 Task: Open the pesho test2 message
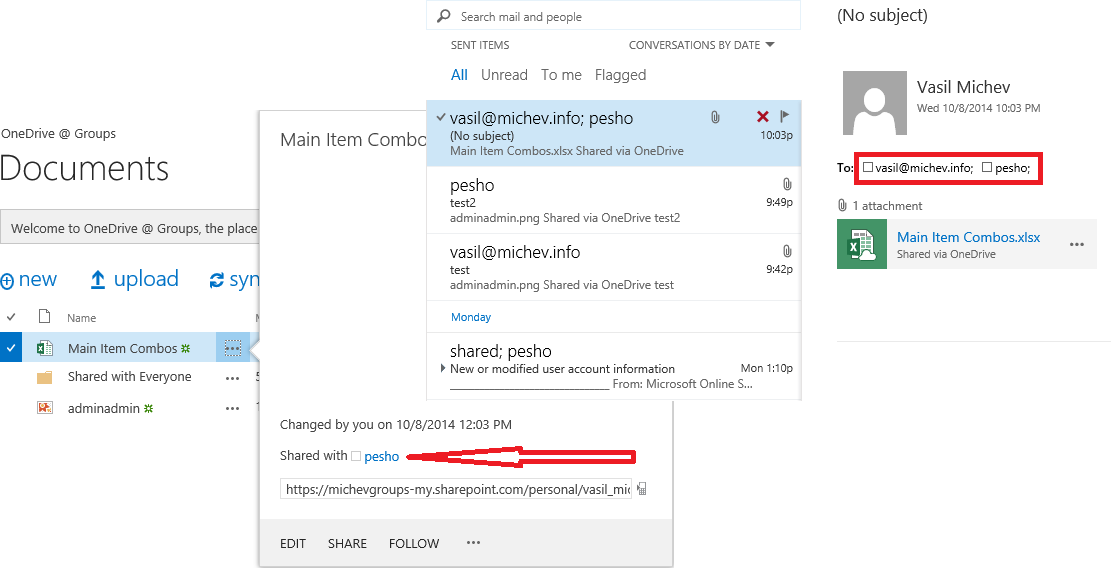(x=614, y=200)
